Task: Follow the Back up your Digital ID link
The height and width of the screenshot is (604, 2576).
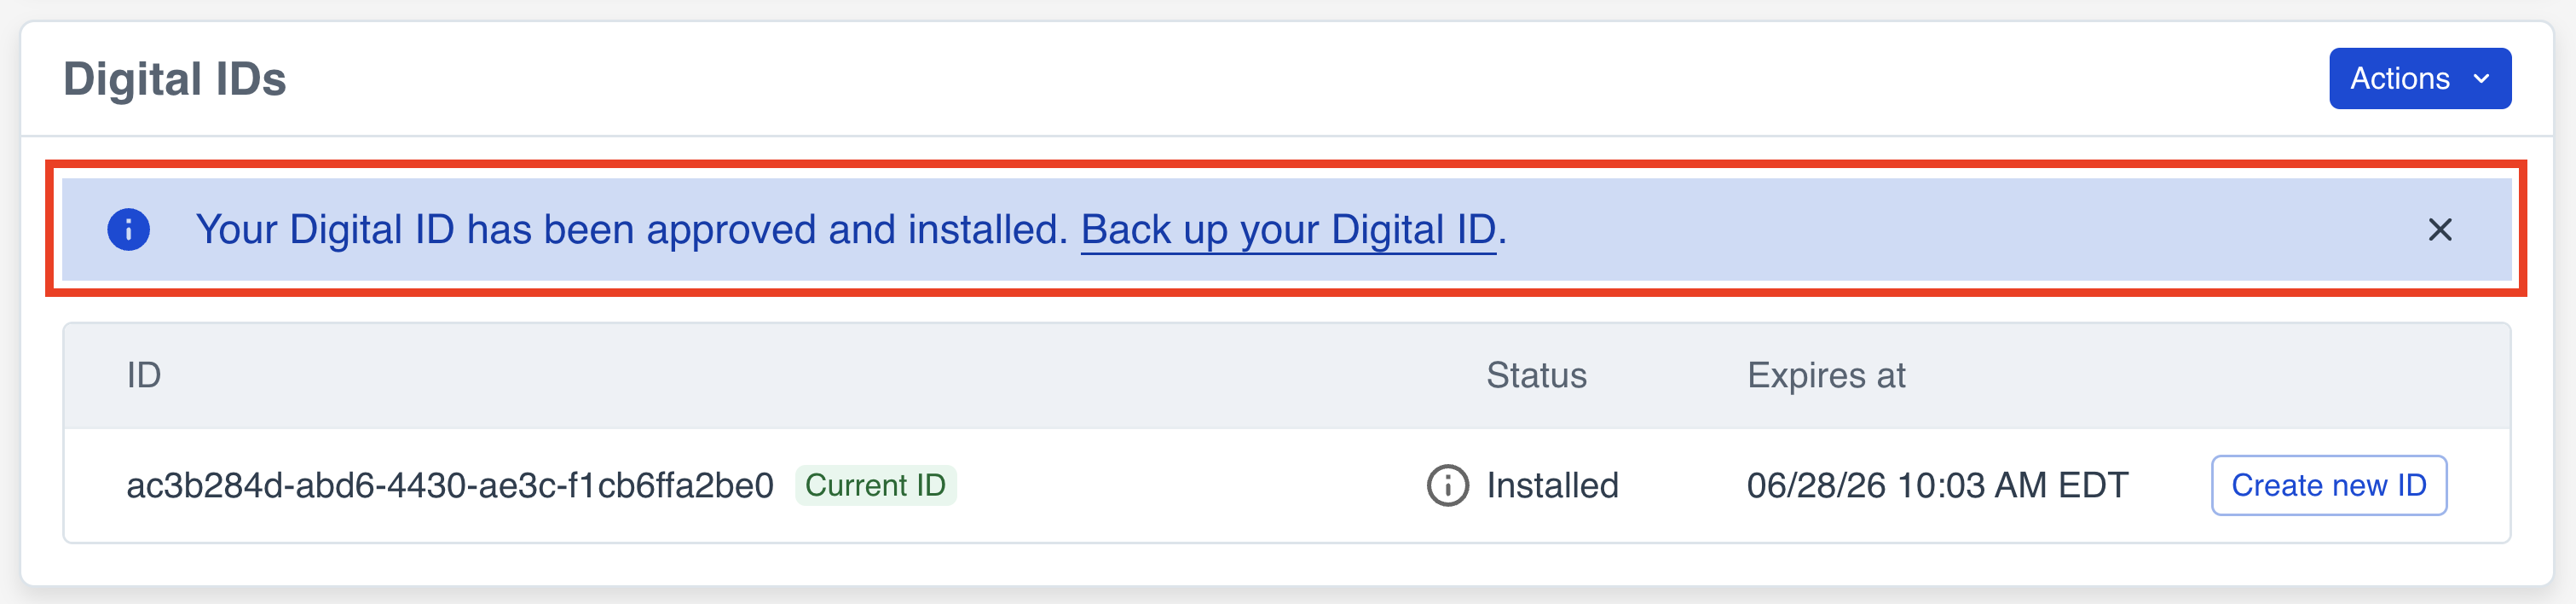Action: coord(1288,230)
